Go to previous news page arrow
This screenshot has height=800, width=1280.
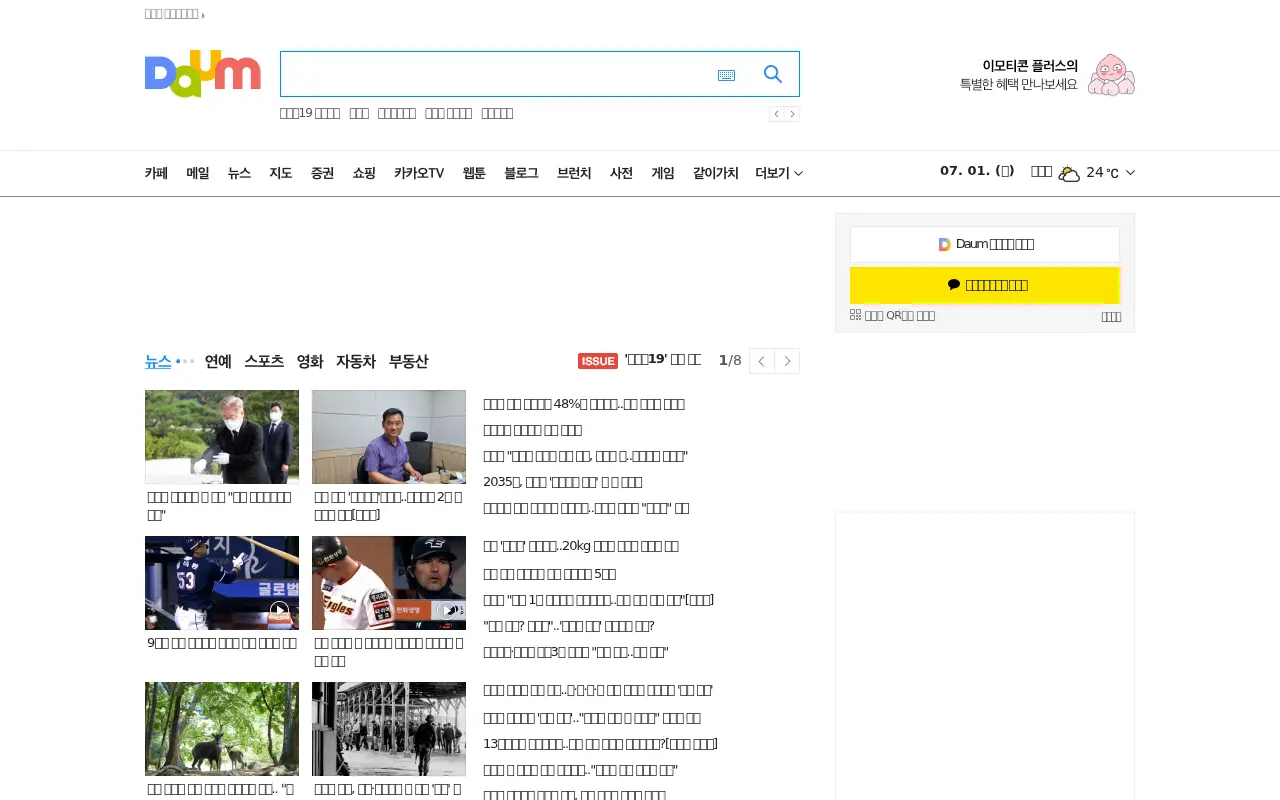[762, 361]
